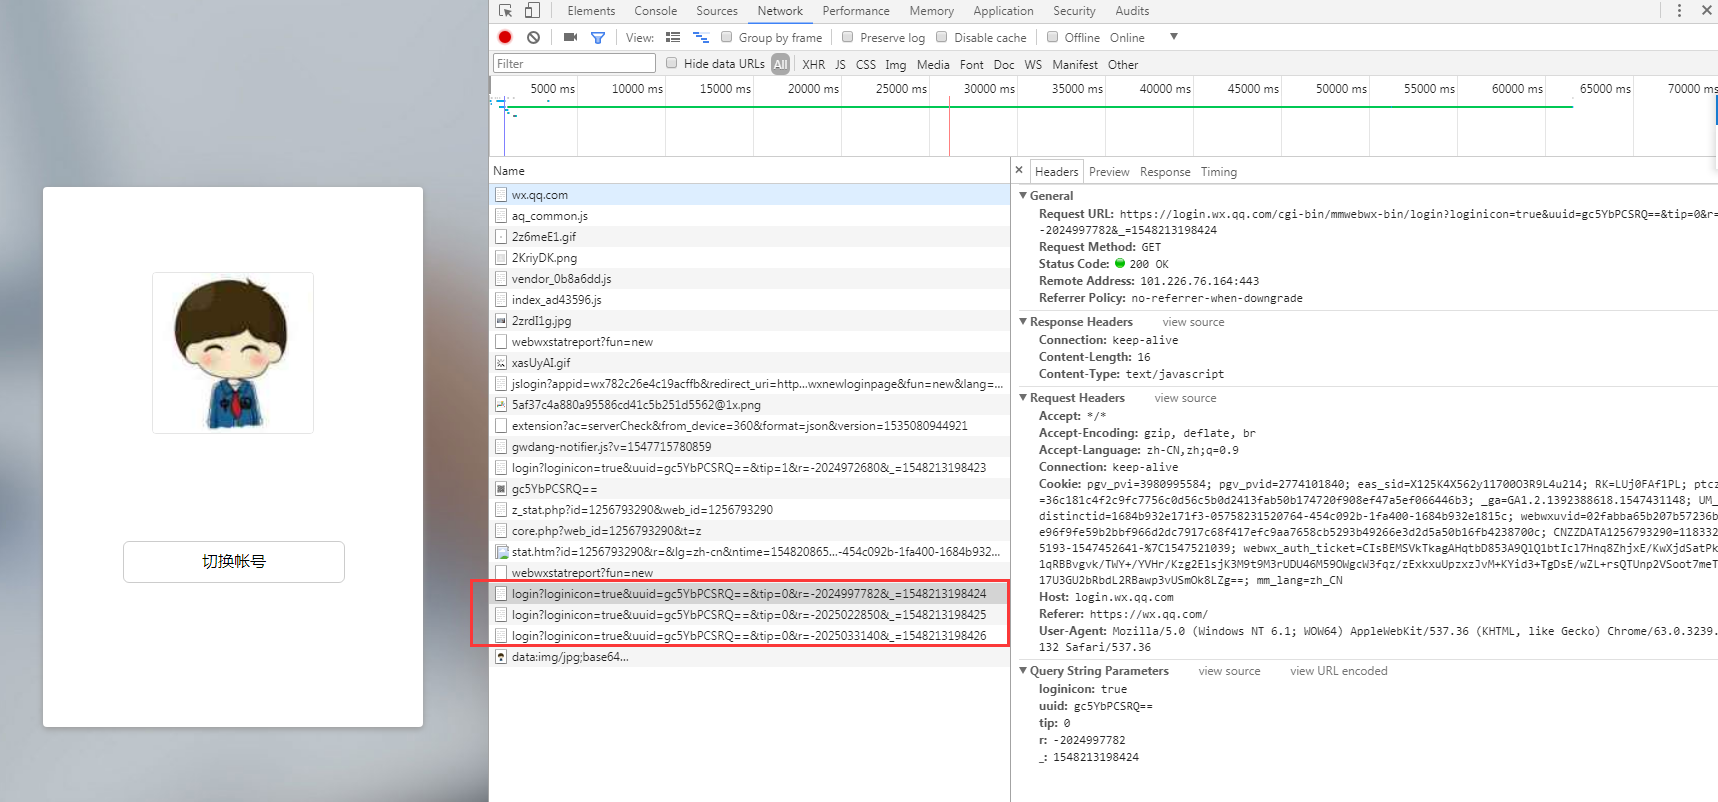Filter requests by CSS type

point(866,64)
